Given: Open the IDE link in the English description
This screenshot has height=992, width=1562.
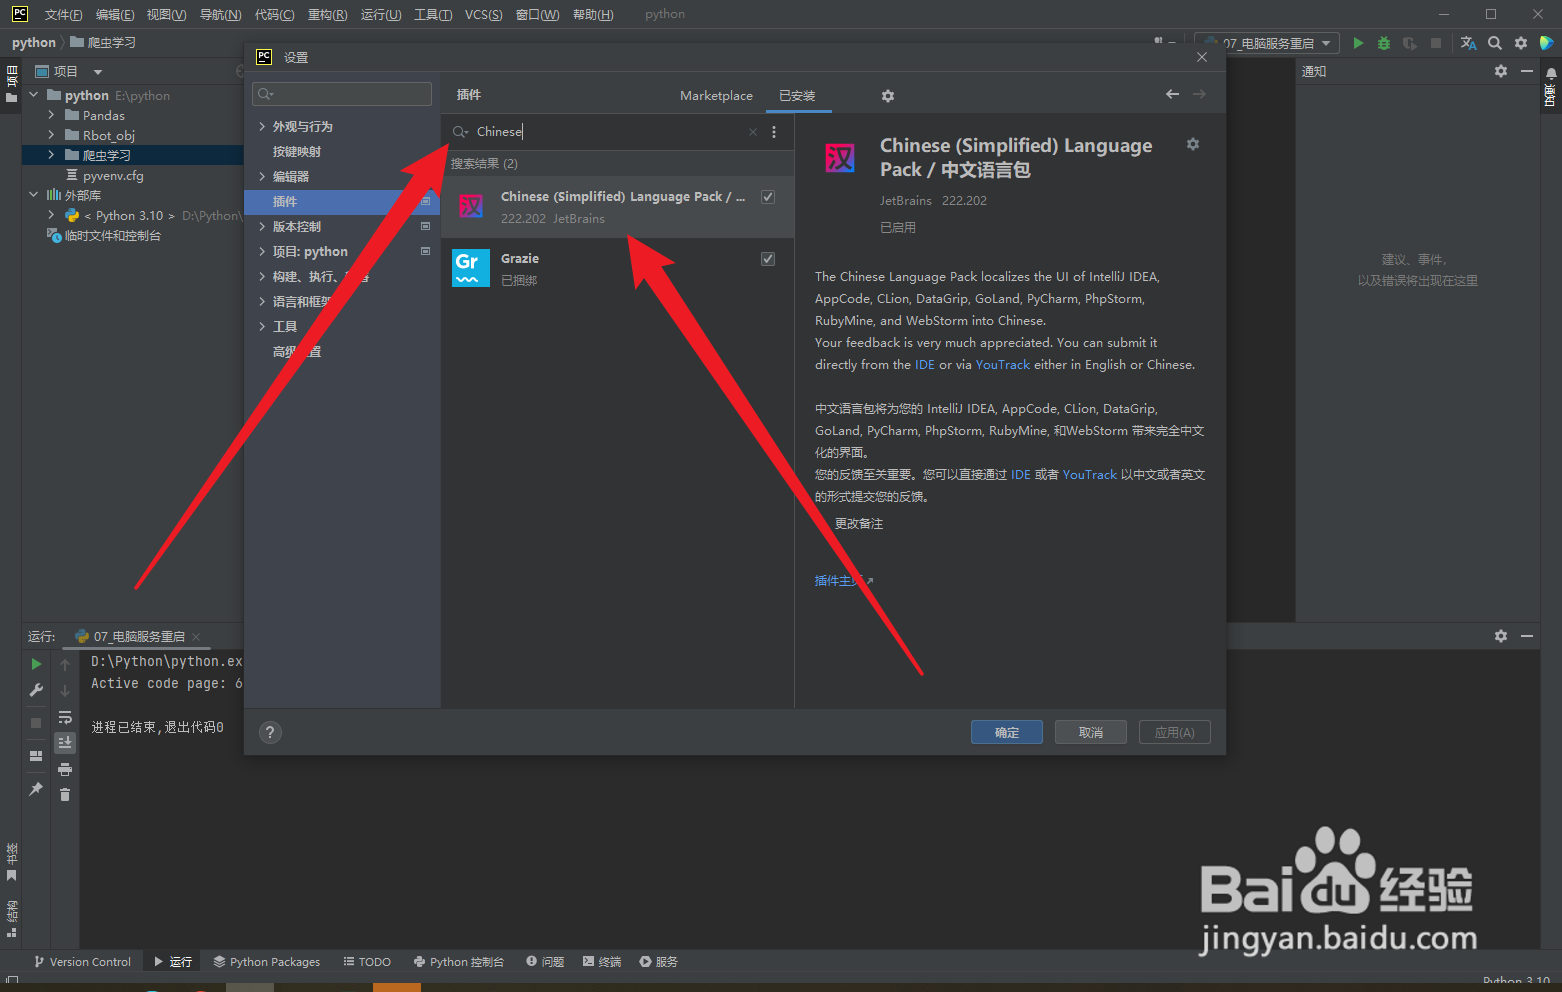Looking at the screenshot, I should click(925, 365).
